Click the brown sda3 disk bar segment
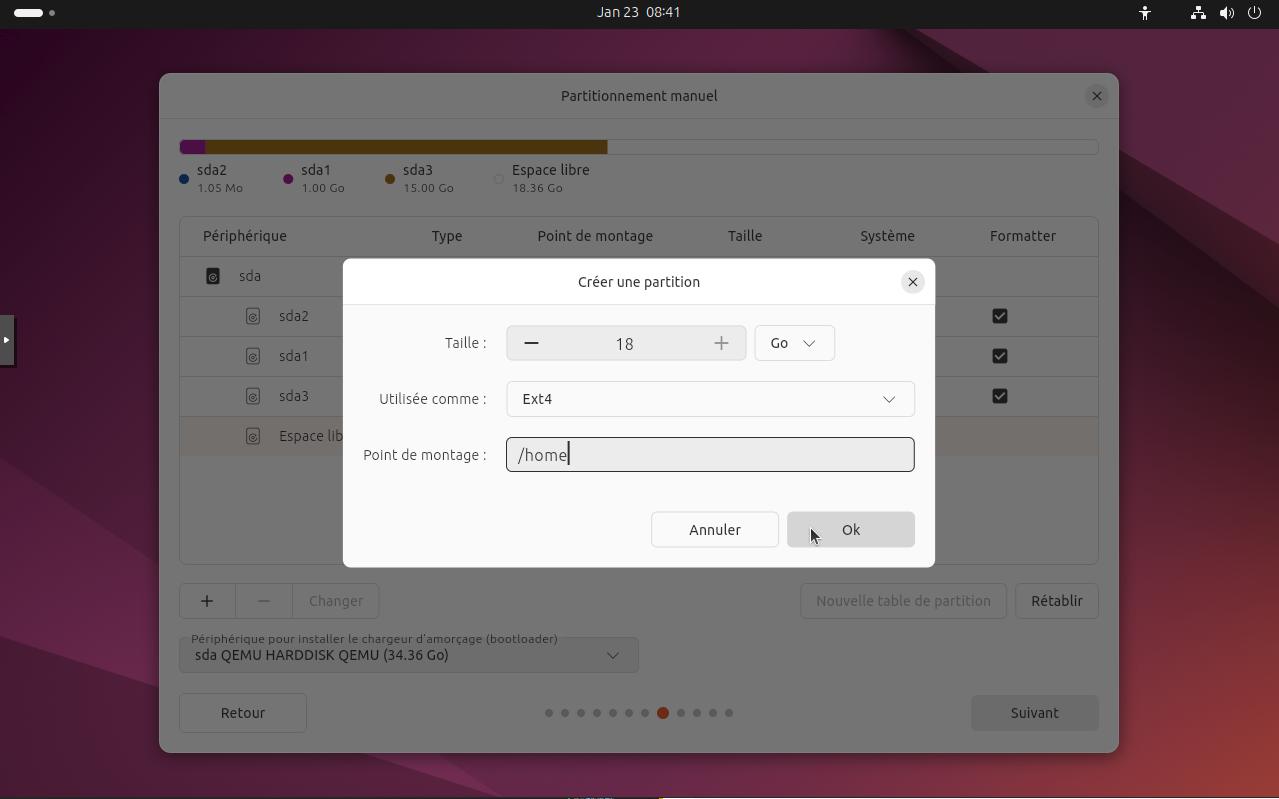The height and width of the screenshot is (799, 1279). (x=406, y=147)
